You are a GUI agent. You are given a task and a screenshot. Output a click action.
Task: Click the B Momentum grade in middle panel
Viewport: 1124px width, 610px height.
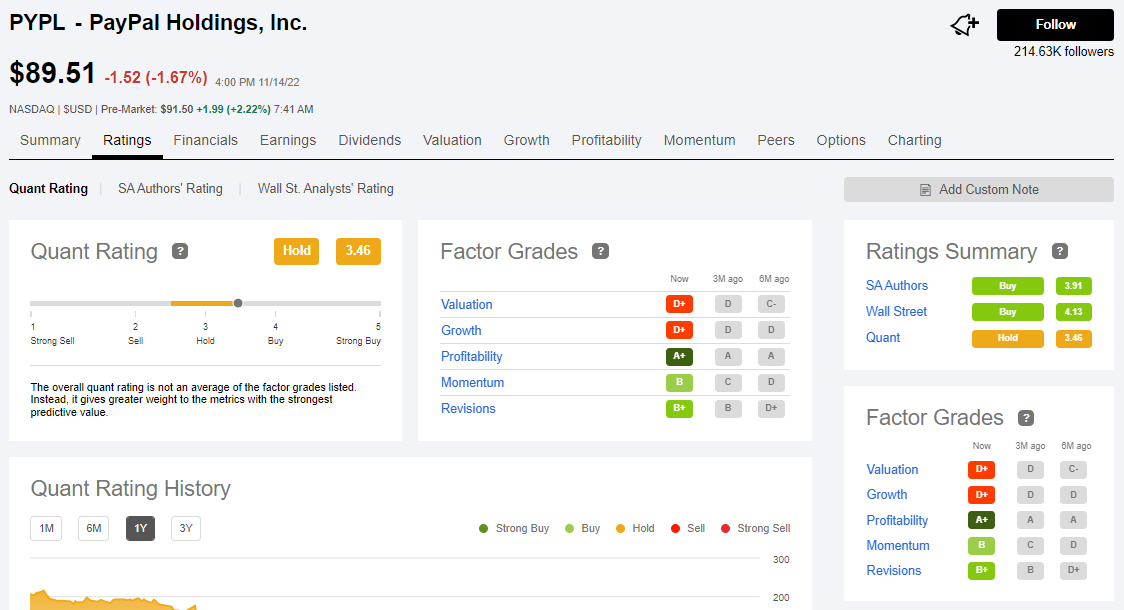point(680,382)
